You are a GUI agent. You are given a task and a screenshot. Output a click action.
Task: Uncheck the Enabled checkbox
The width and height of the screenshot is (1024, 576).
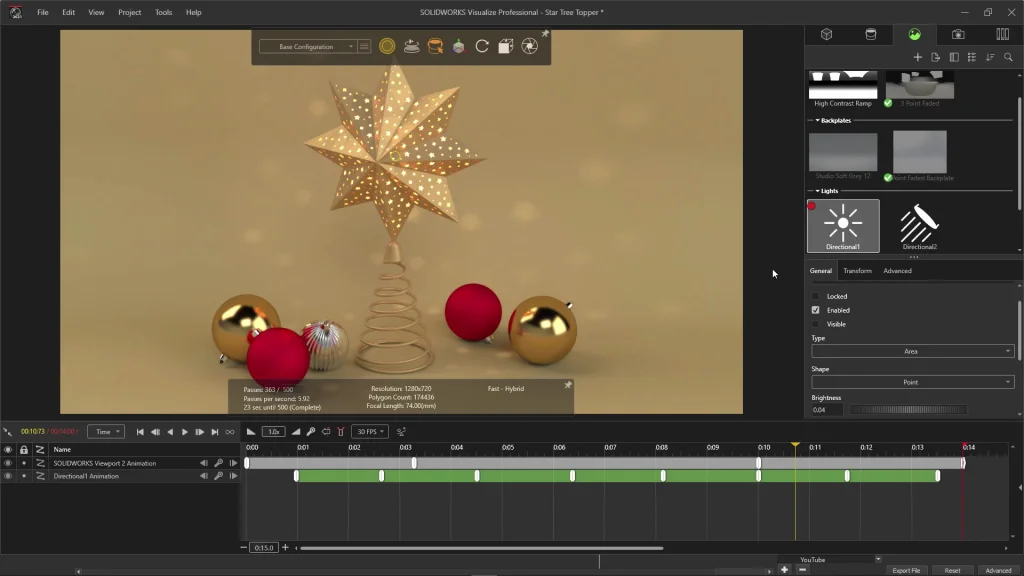815,310
